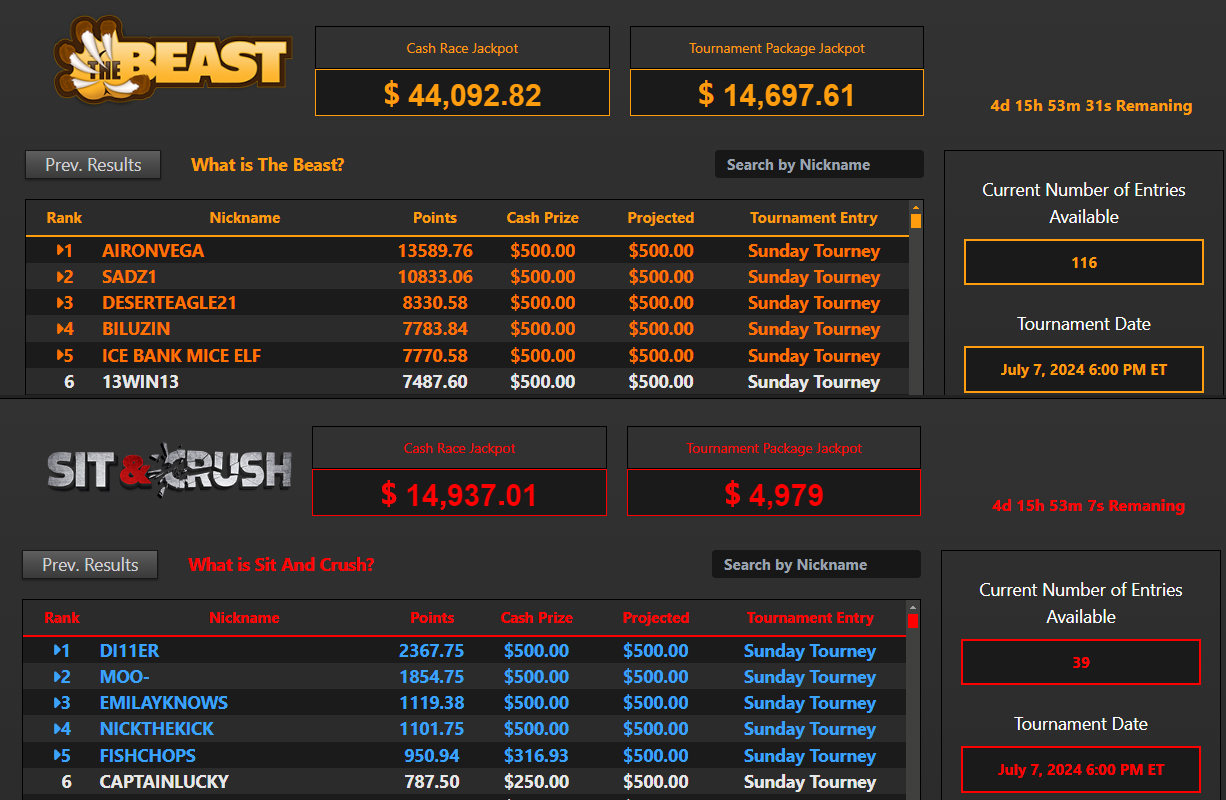Open the 'What is Sit And Crush?' link
The width and height of the screenshot is (1226, 800).
[281, 565]
